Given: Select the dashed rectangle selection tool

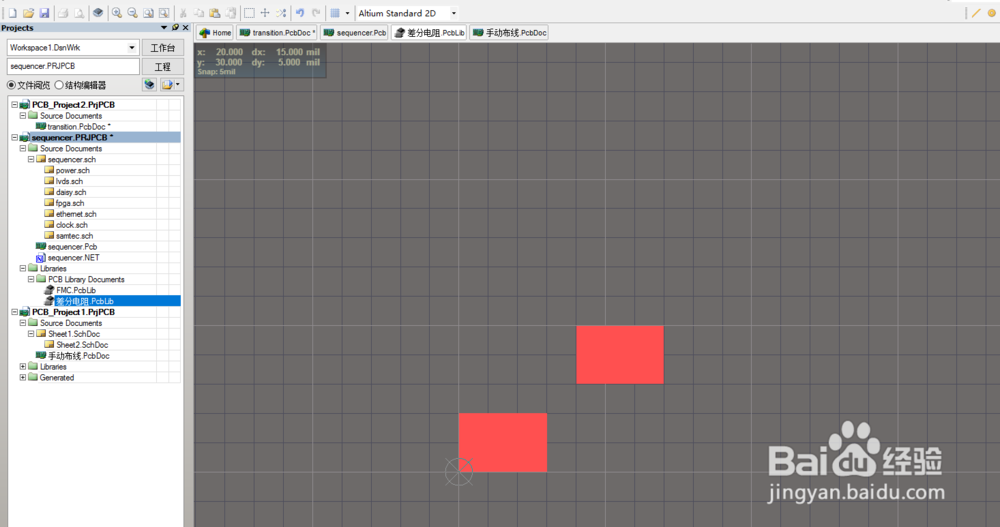Looking at the screenshot, I should click(249, 13).
